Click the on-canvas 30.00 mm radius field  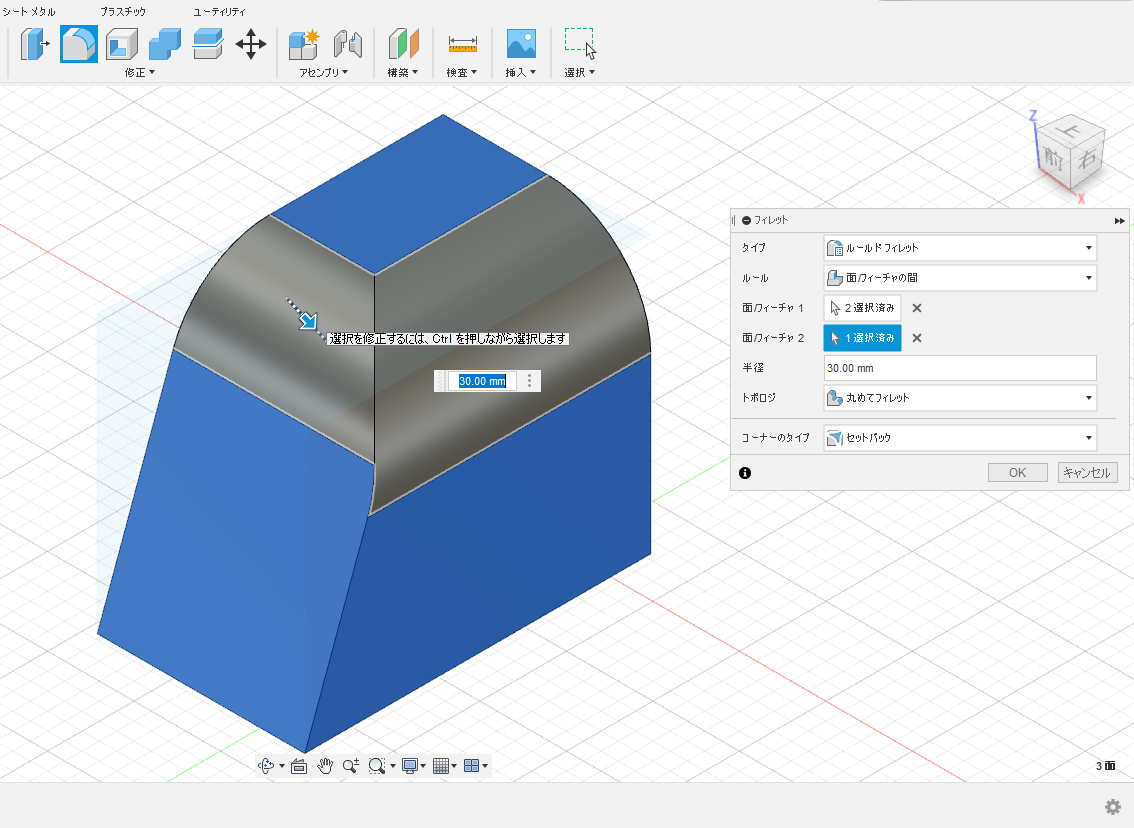pyautogui.click(x=482, y=381)
